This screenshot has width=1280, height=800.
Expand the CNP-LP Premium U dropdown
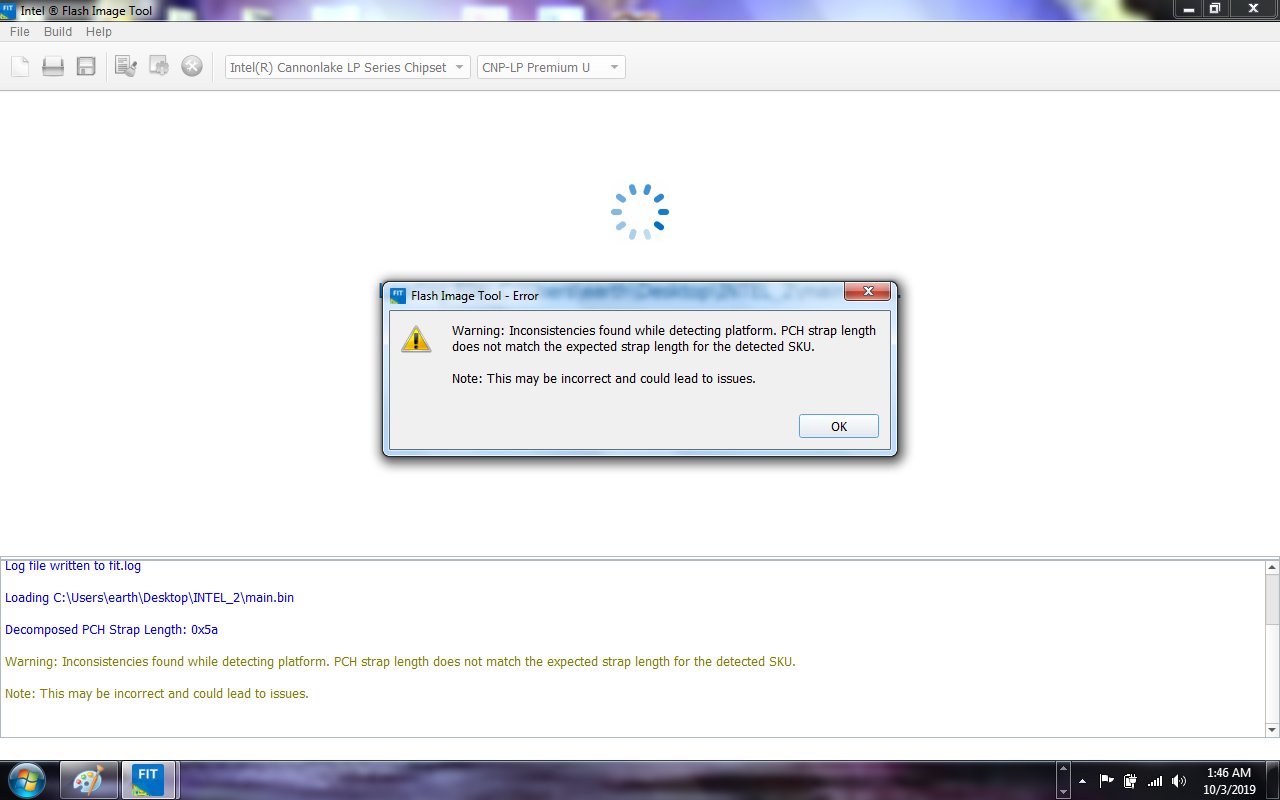pos(551,67)
